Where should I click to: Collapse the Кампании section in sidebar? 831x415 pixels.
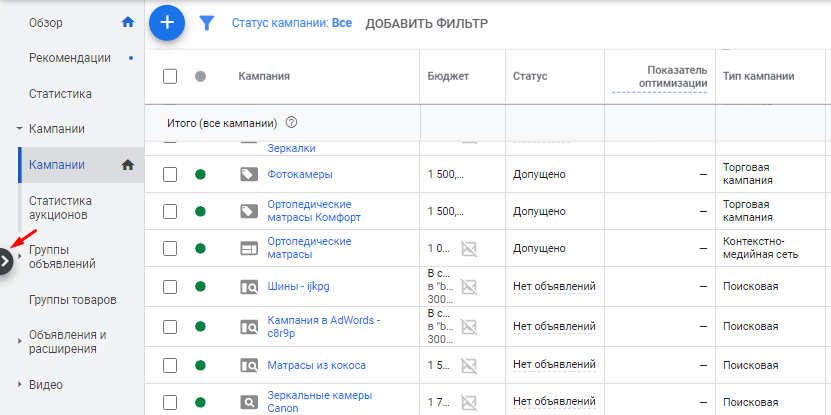coord(19,129)
